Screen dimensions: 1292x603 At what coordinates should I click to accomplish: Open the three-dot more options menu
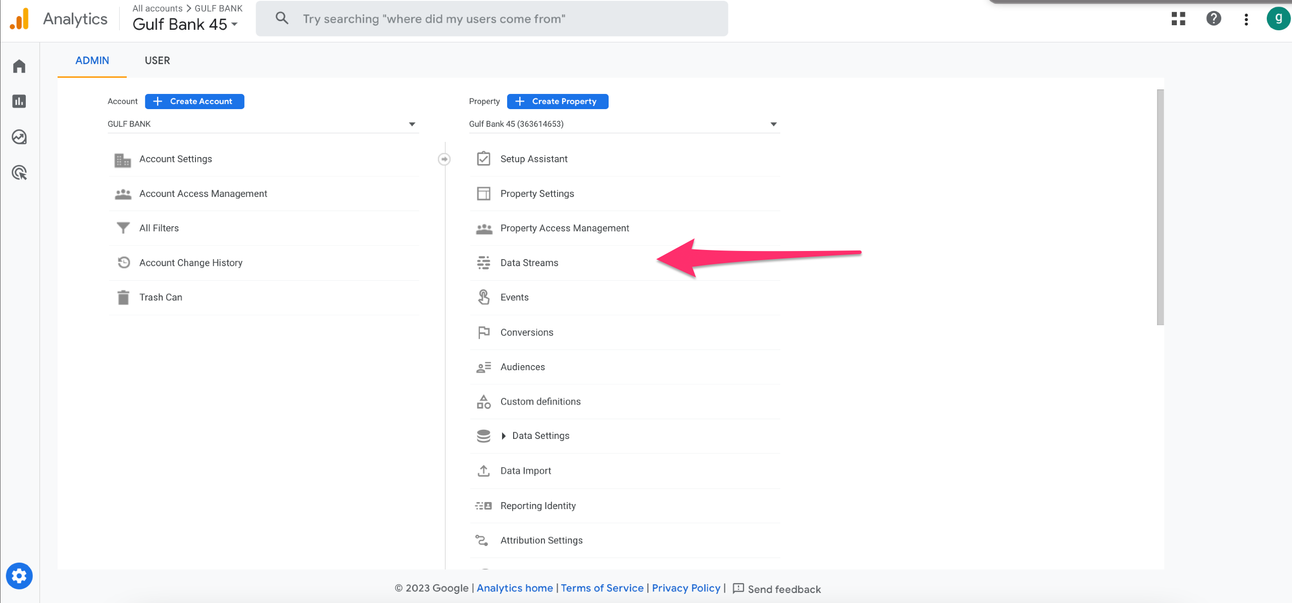click(1246, 19)
